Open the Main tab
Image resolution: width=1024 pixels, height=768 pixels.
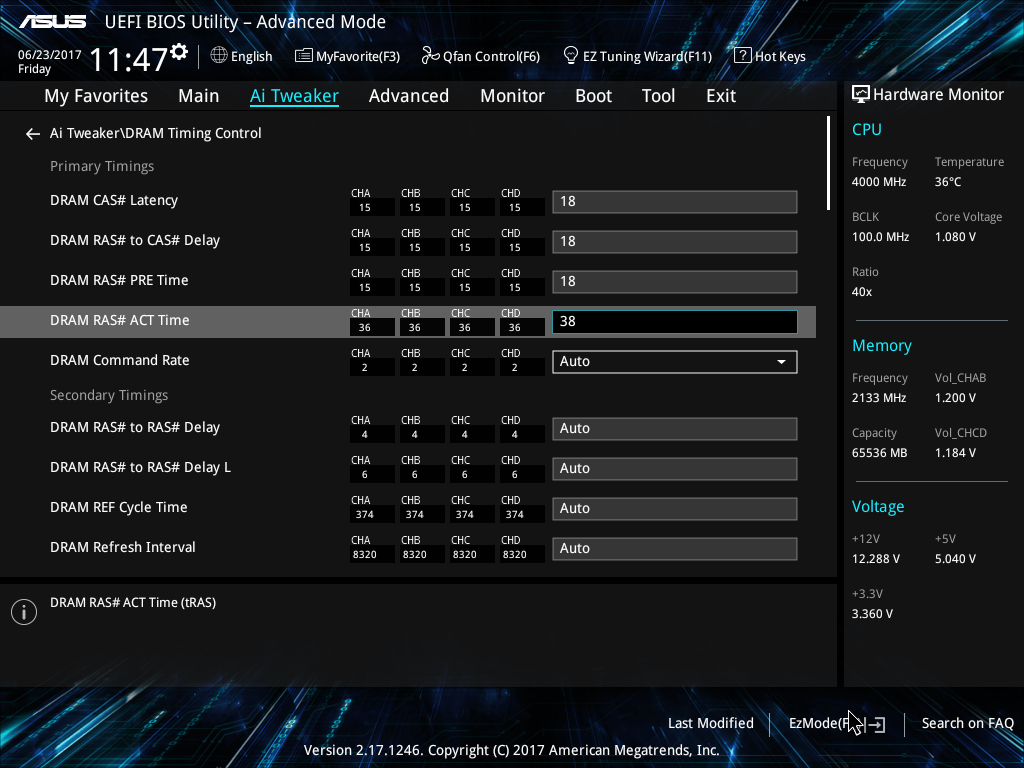click(x=199, y=96)
